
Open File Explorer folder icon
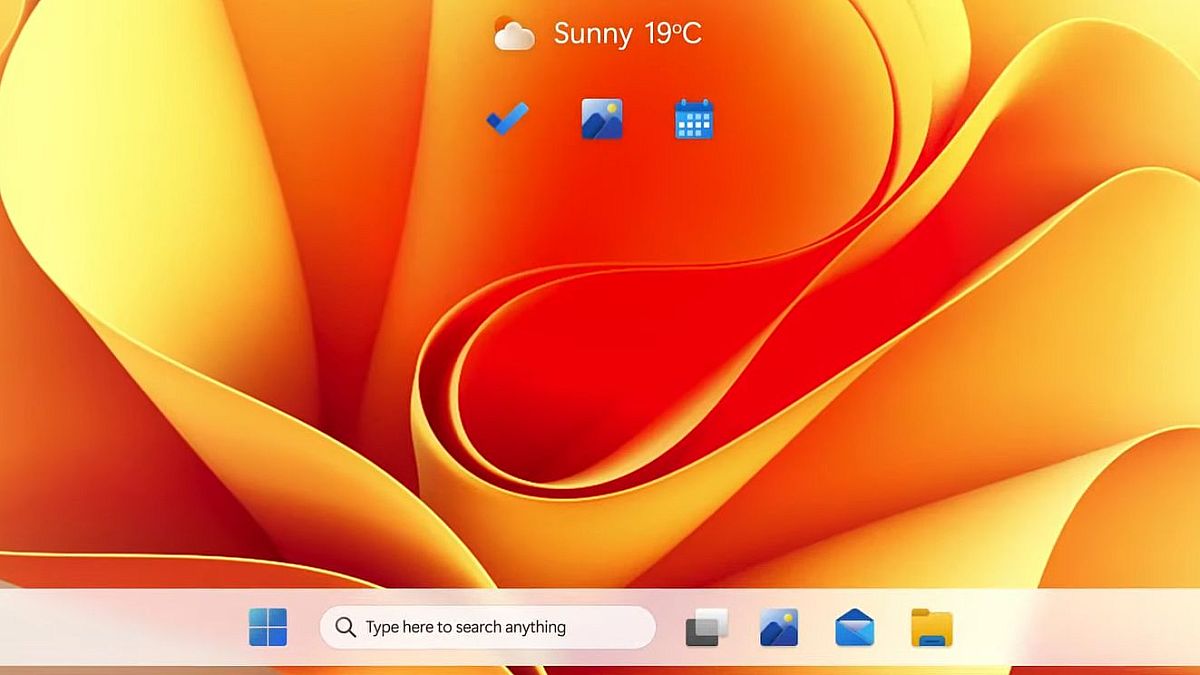click(x=932, y=627)
